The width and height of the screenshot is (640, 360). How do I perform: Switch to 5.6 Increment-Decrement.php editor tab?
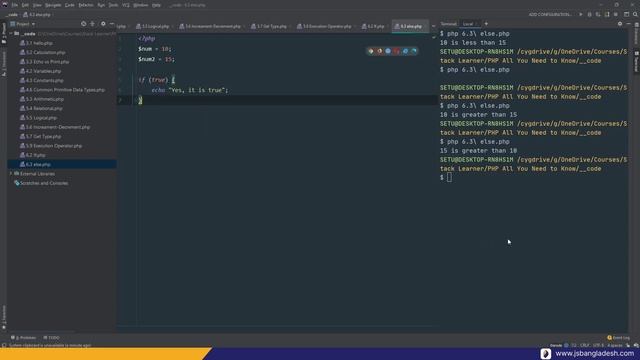click(211, 27)
